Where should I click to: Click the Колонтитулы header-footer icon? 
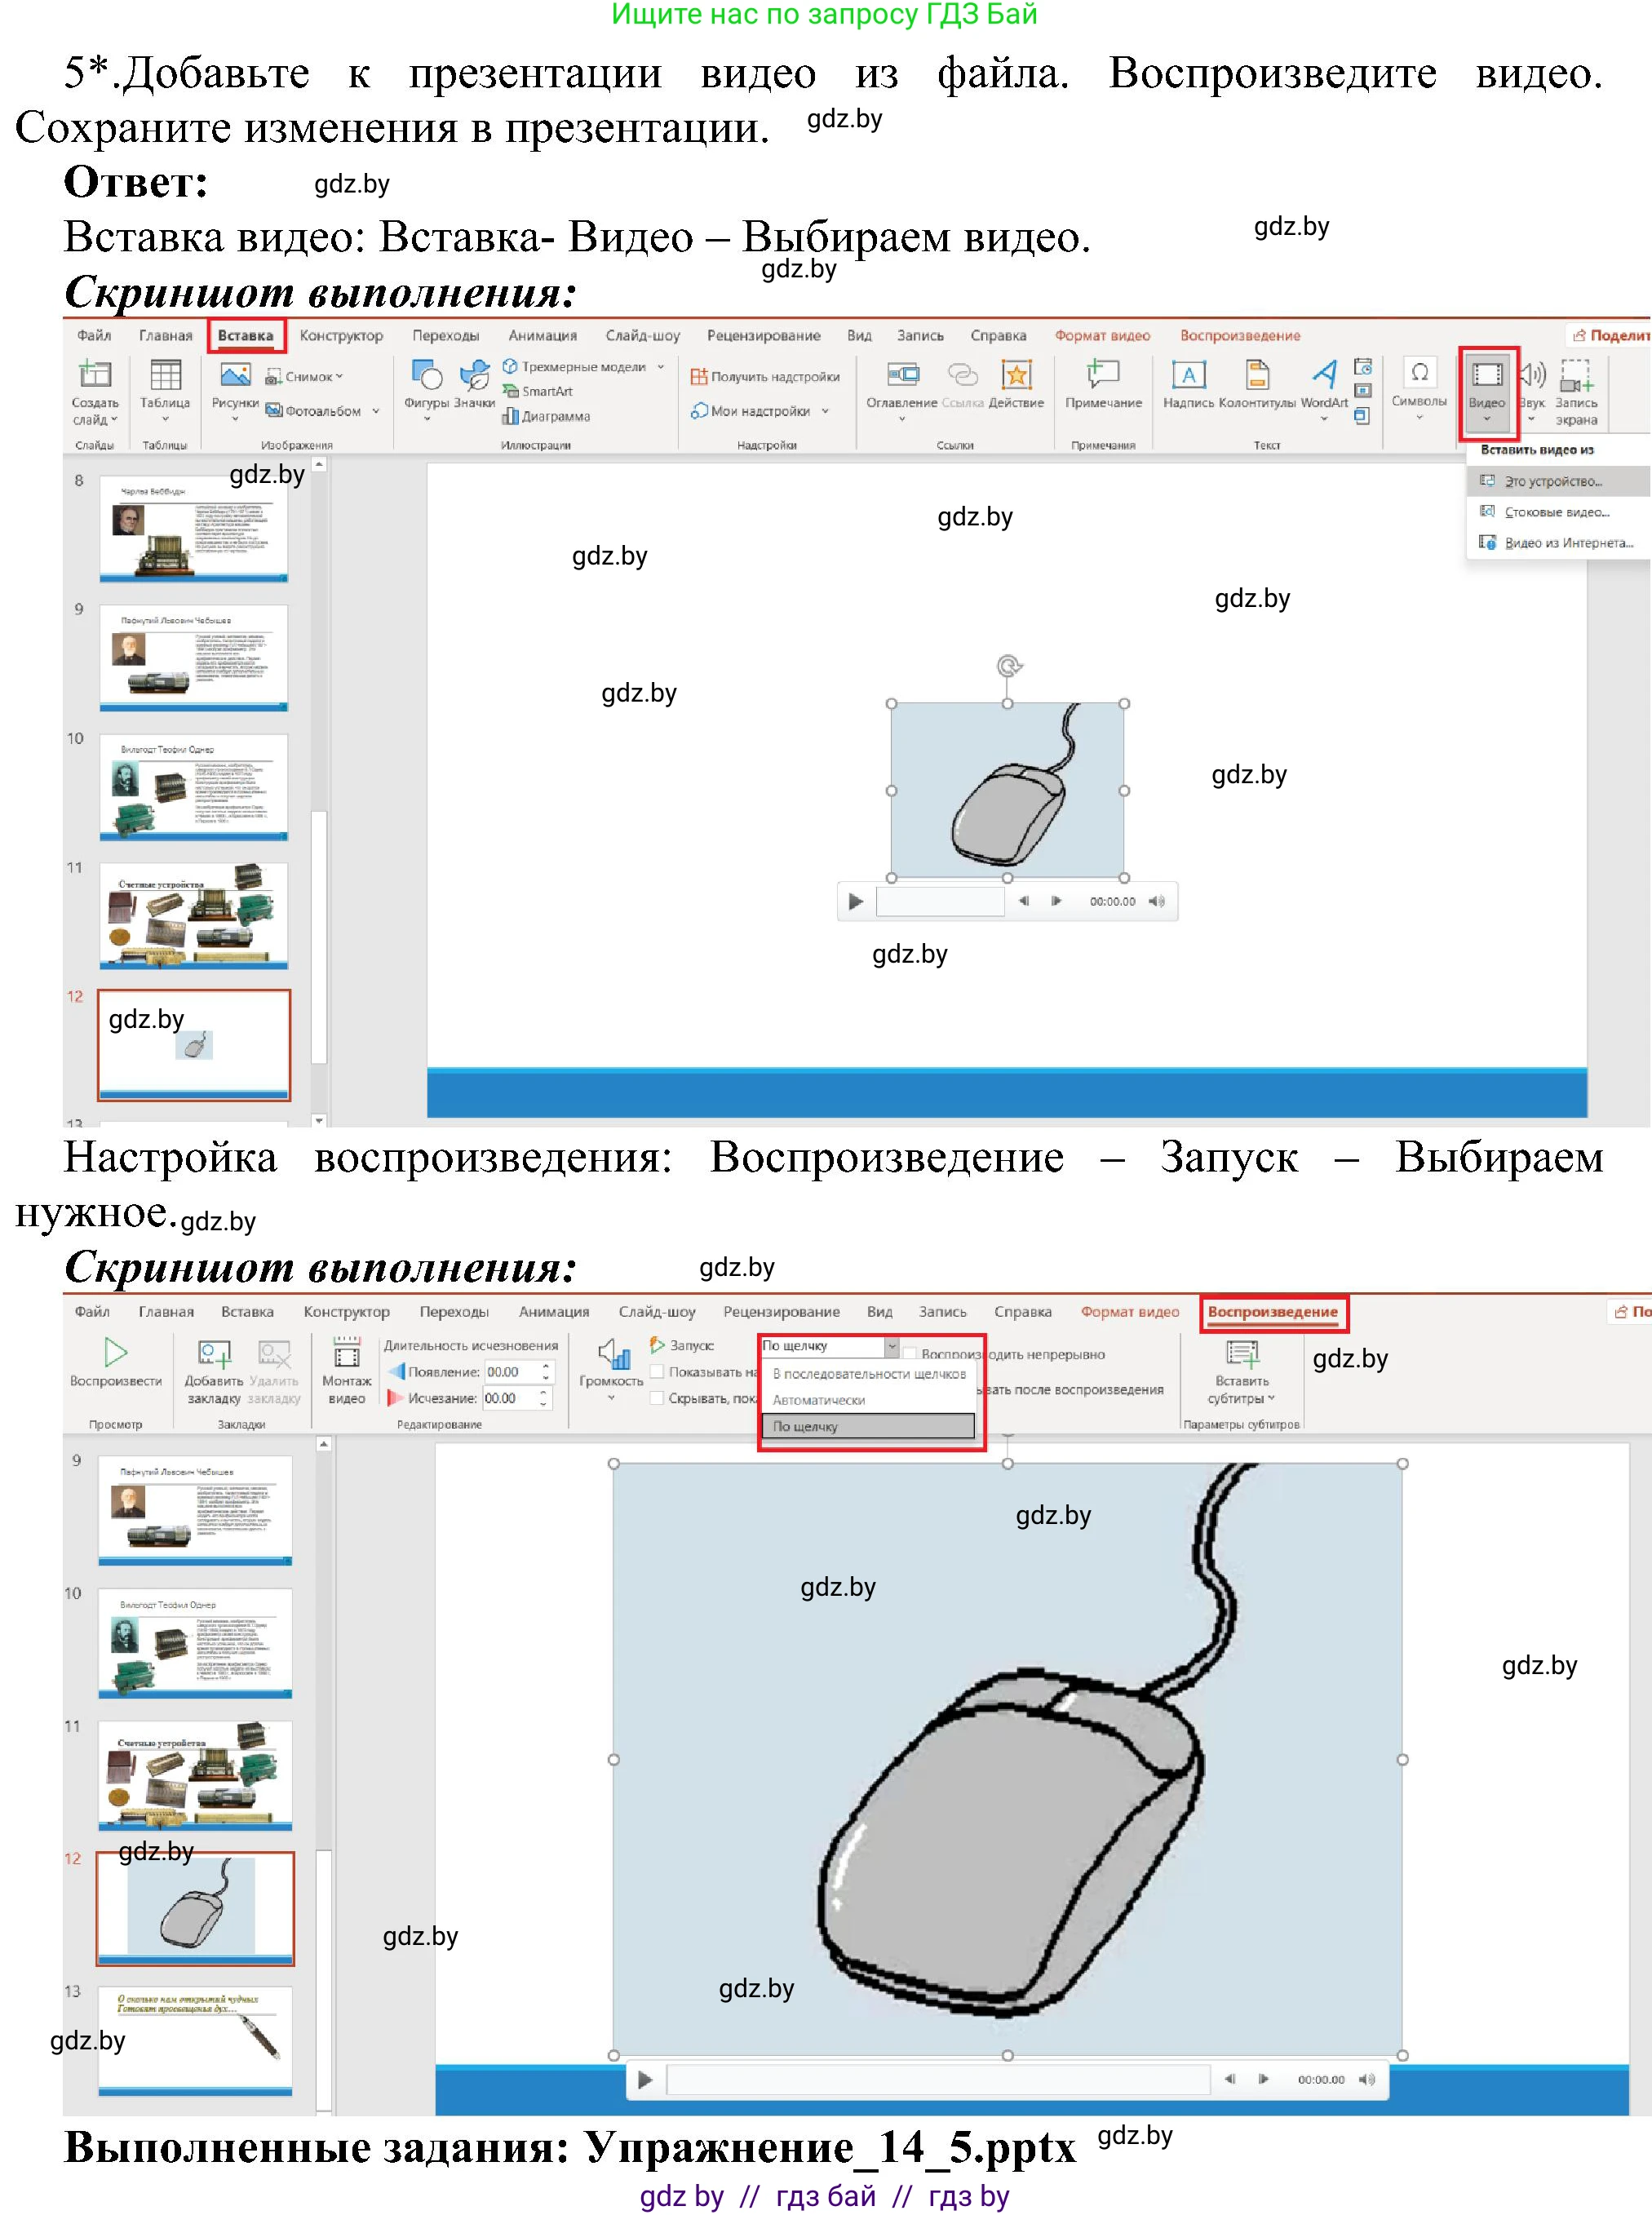pos(1256,376)
